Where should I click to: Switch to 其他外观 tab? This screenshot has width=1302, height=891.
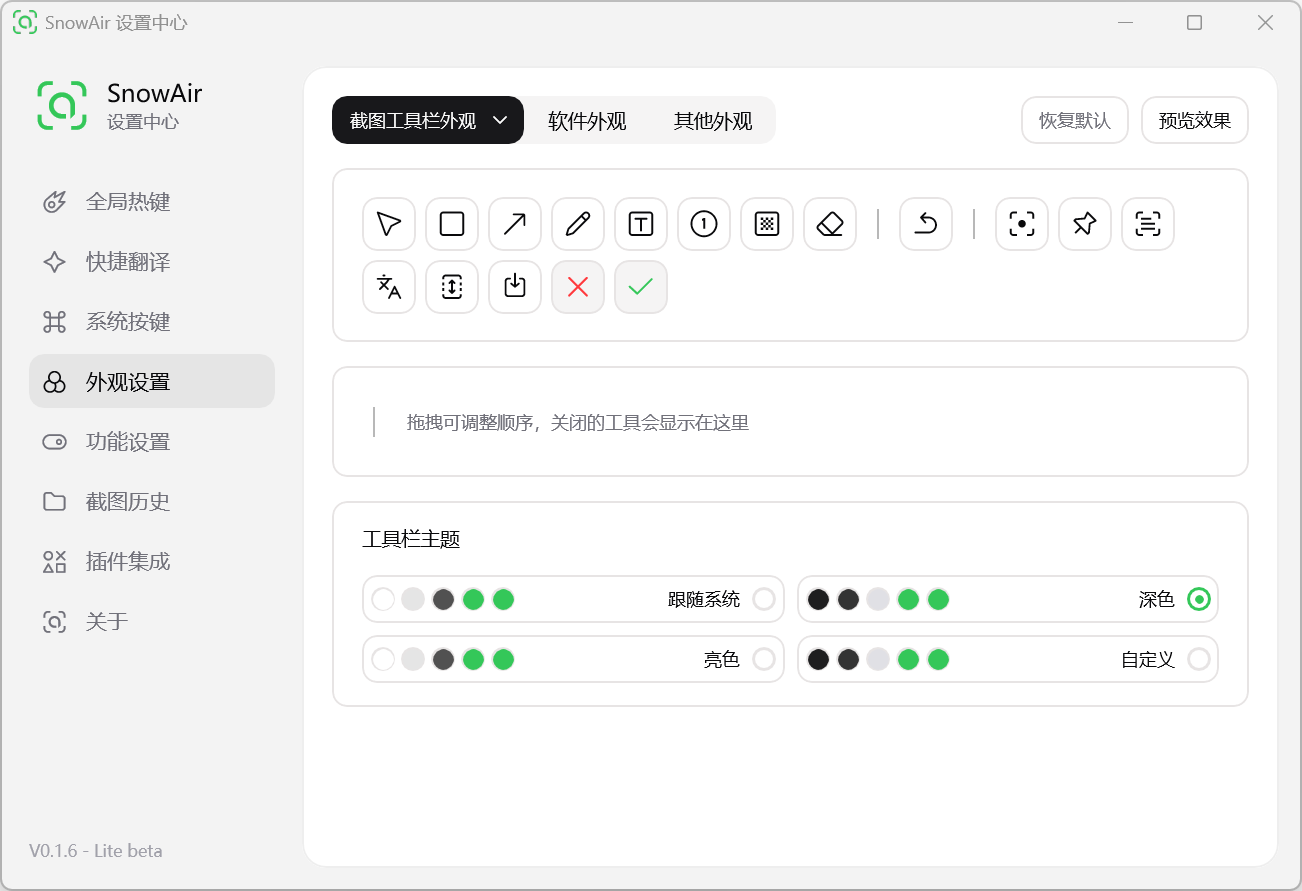coord(713,121)
